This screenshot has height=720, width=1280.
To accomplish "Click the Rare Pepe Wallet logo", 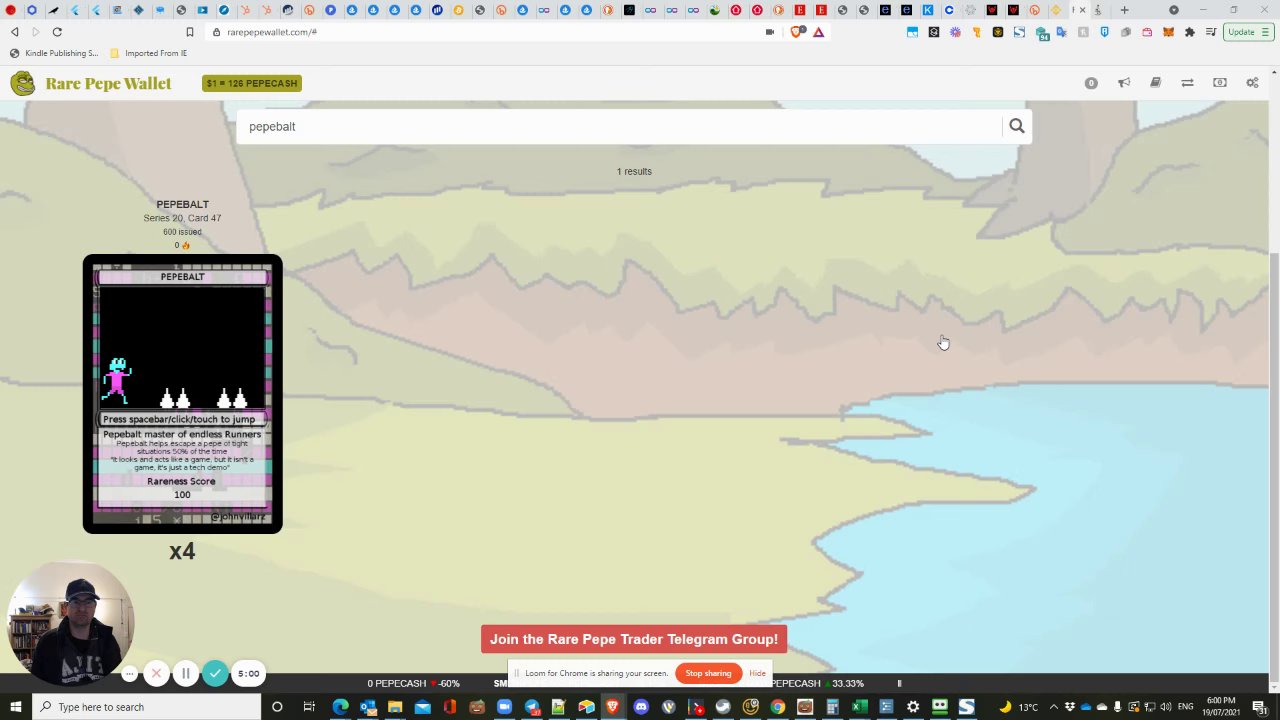I will coord(91,83).
